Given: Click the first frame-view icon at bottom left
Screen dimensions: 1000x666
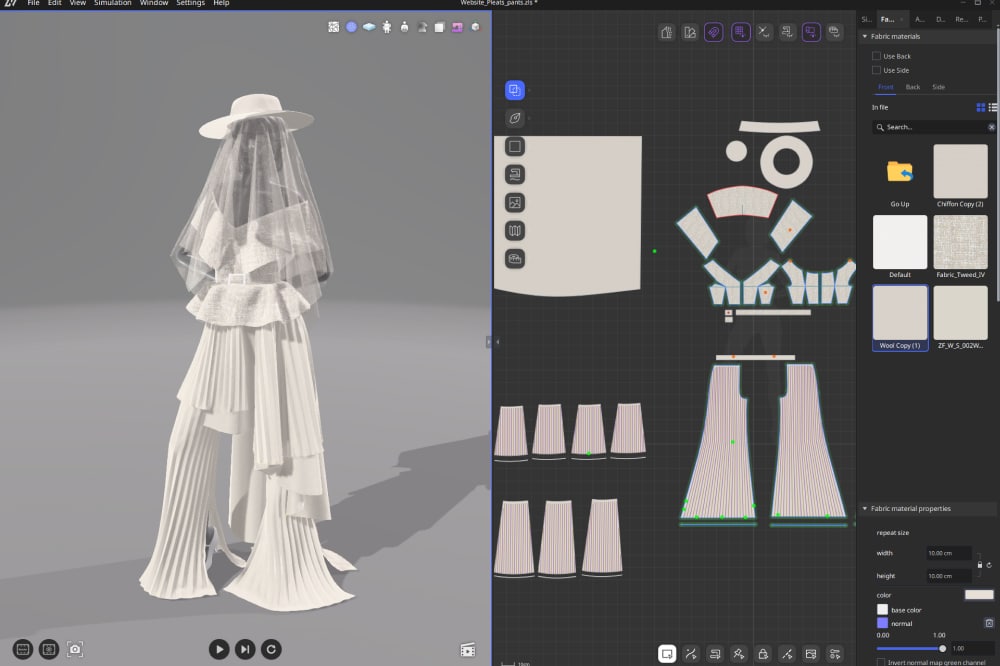Looking at the screenshot, I should click(22, 649).
